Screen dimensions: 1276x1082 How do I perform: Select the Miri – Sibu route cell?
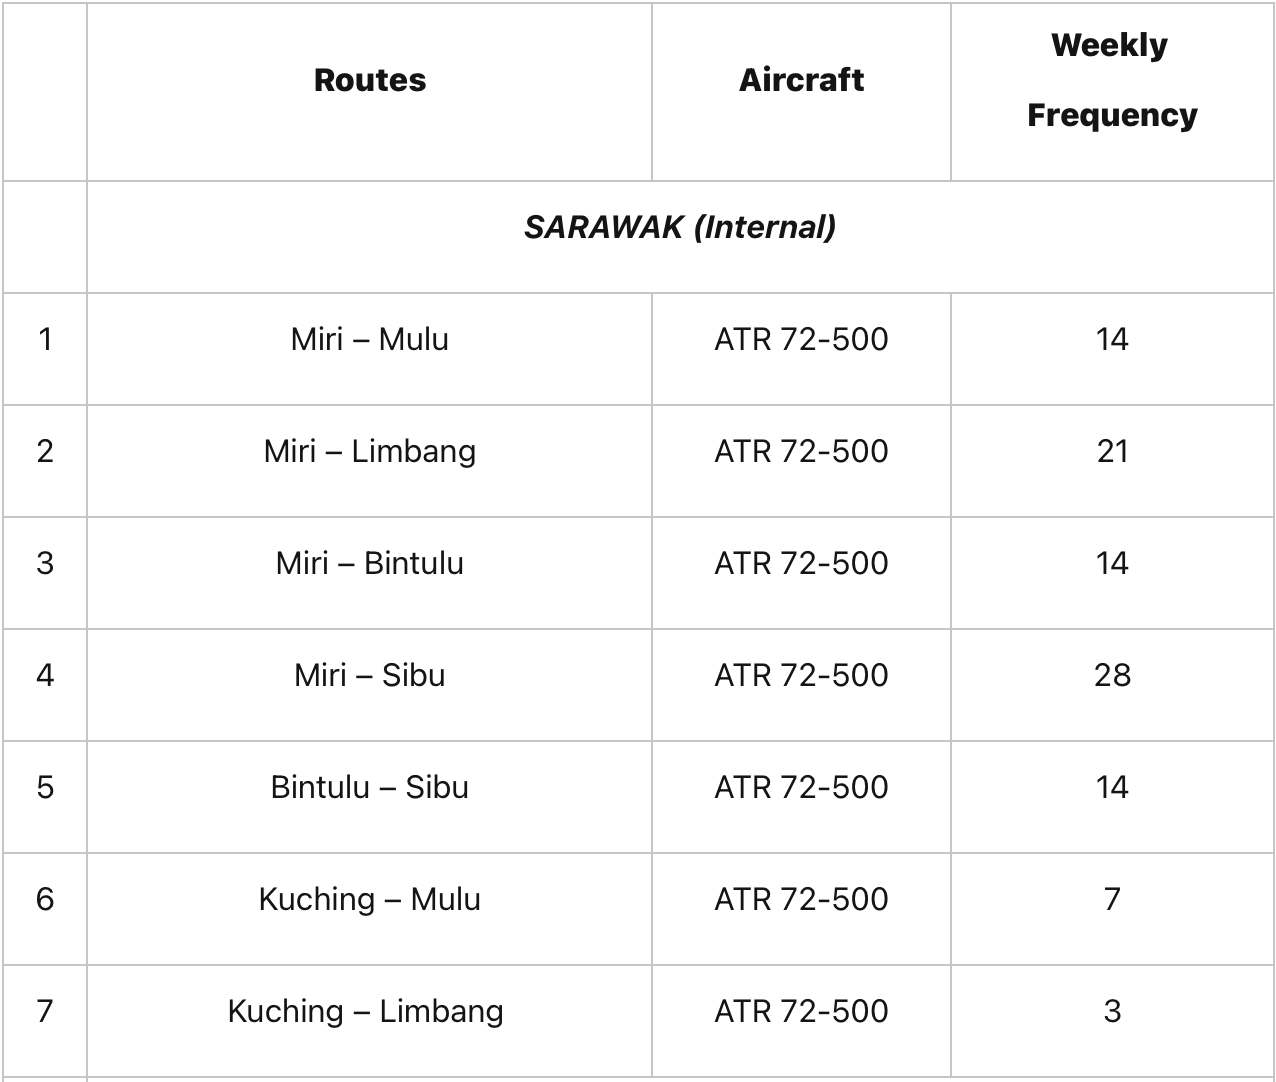coord(370,676)
